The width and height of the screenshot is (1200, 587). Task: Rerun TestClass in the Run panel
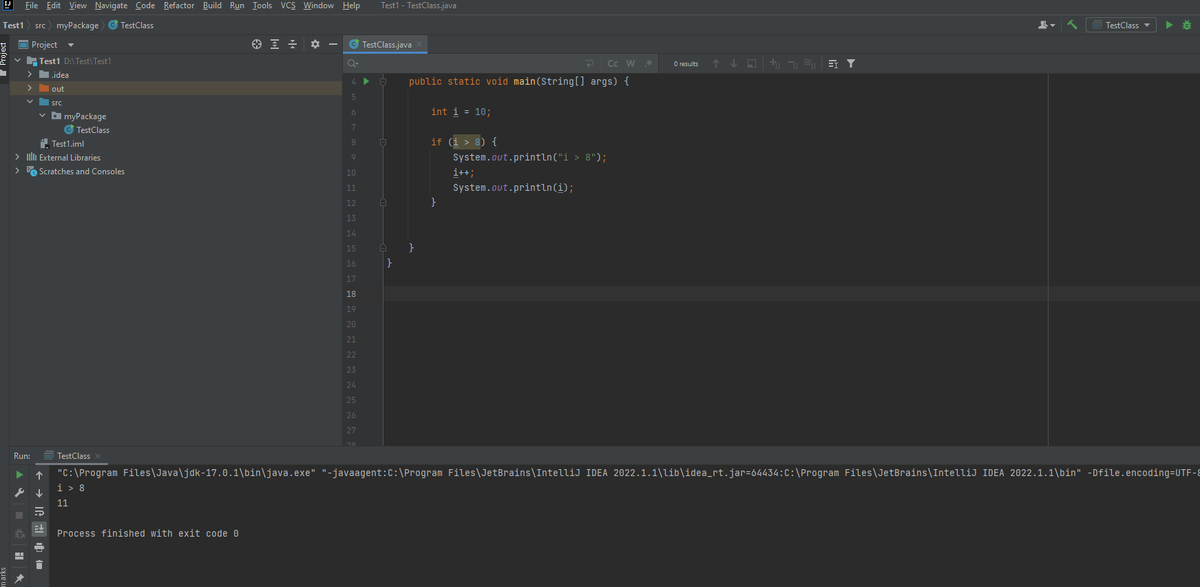[19, 475]
